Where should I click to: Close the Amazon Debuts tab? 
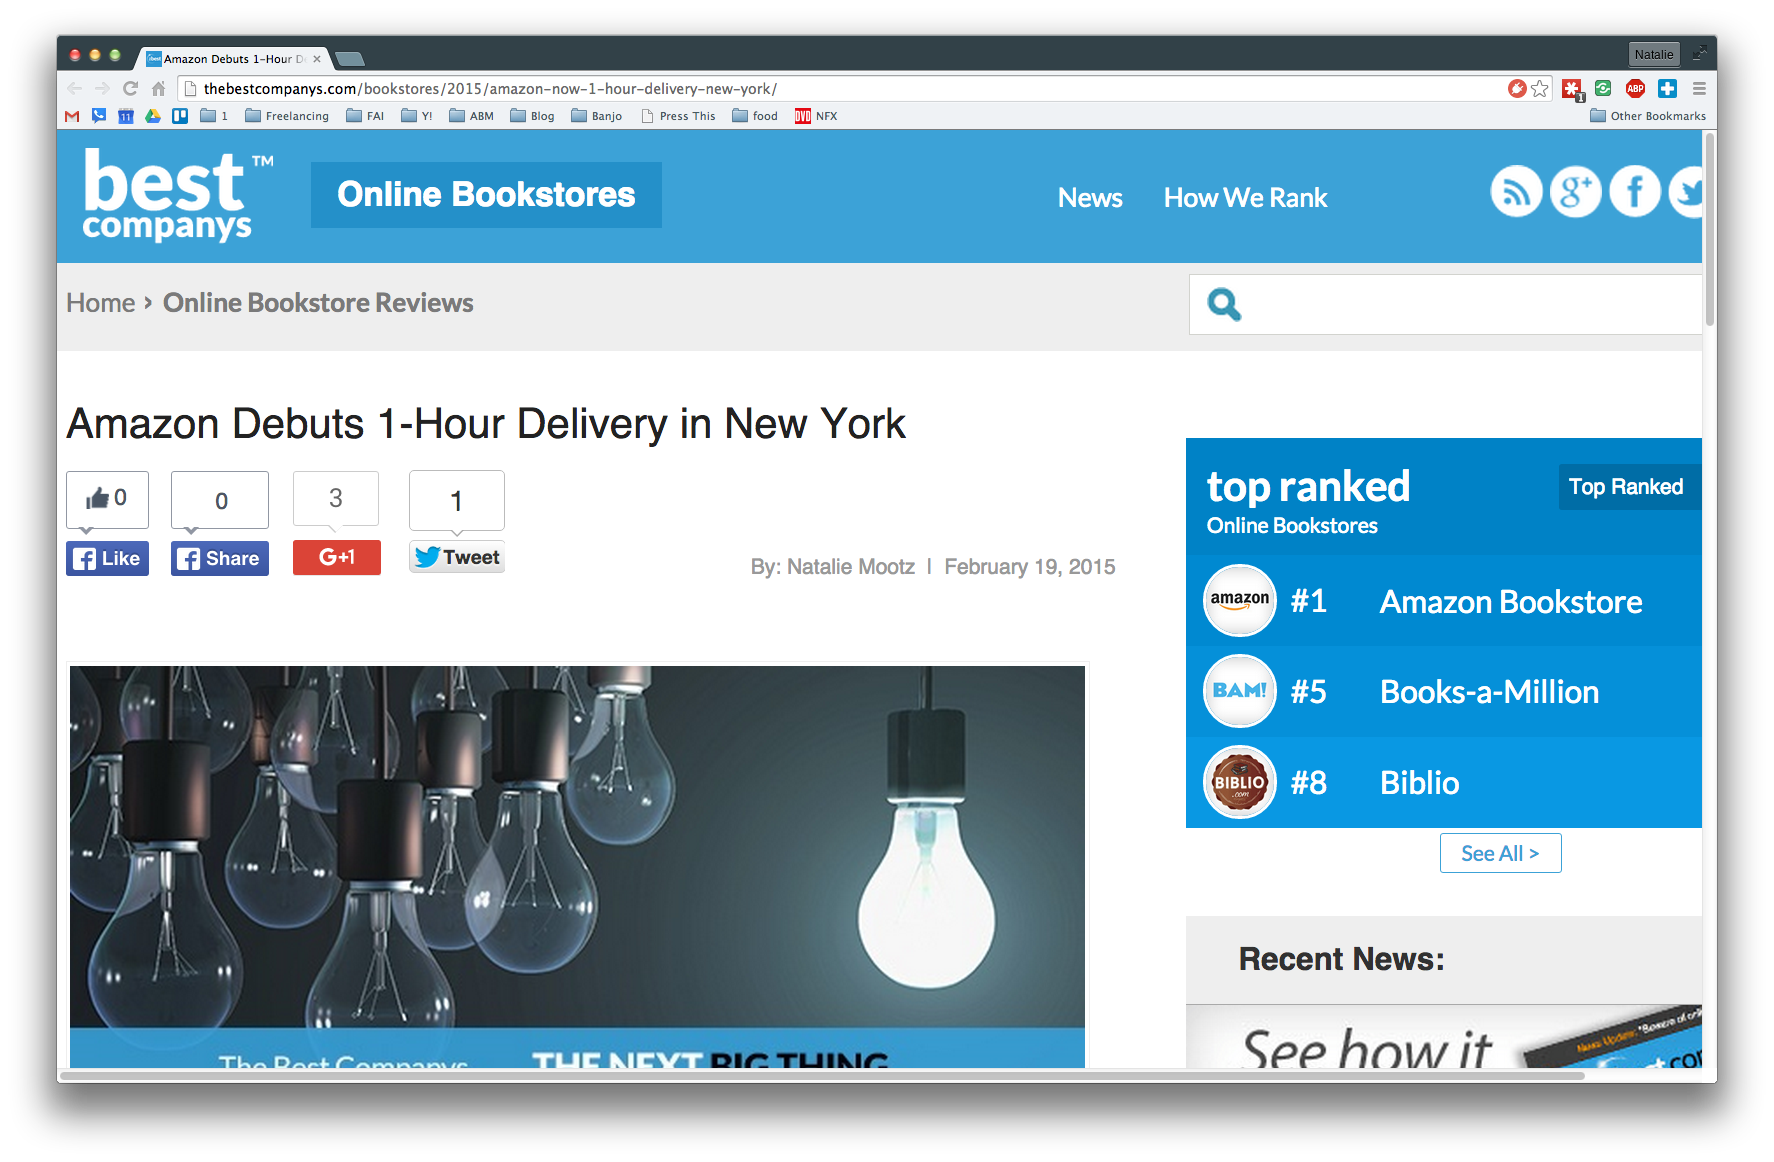(317, 59)
